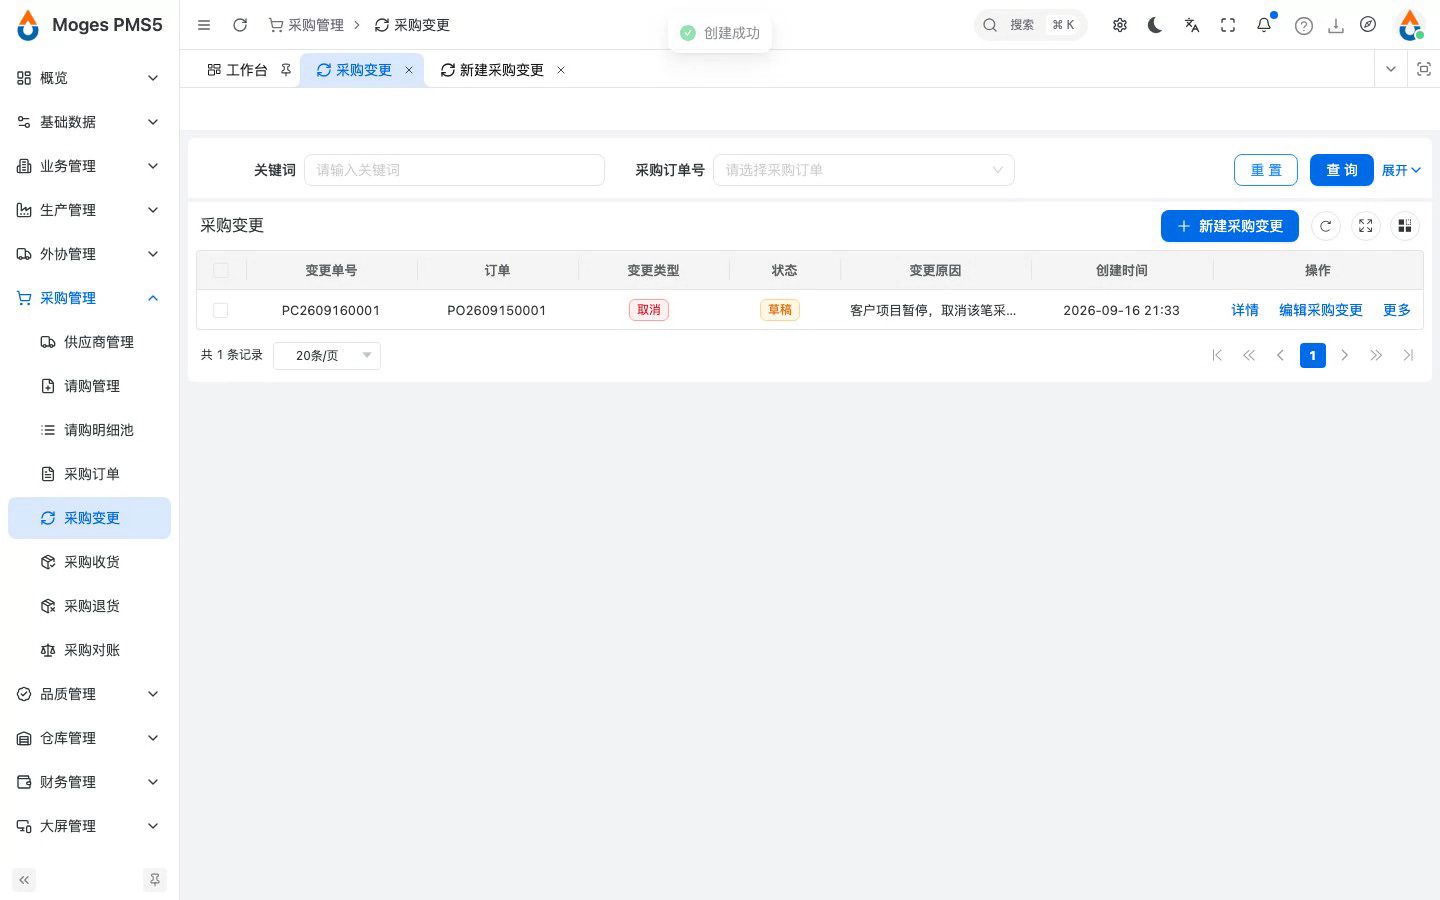Collapse the sidebar with double-chevron icon
This screenshot has height=900, width=1440.
coord(24,880)
